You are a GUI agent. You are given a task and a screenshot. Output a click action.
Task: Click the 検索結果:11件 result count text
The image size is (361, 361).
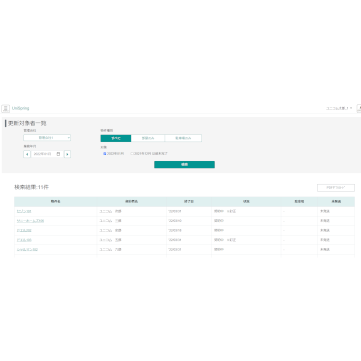[31, 187]
